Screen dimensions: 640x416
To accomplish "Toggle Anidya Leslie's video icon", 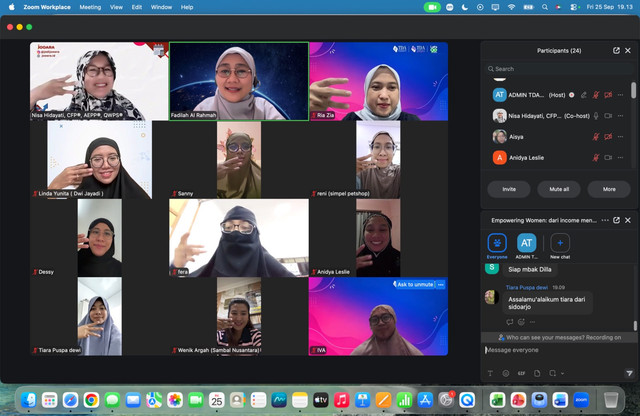I will pos(608,158).
